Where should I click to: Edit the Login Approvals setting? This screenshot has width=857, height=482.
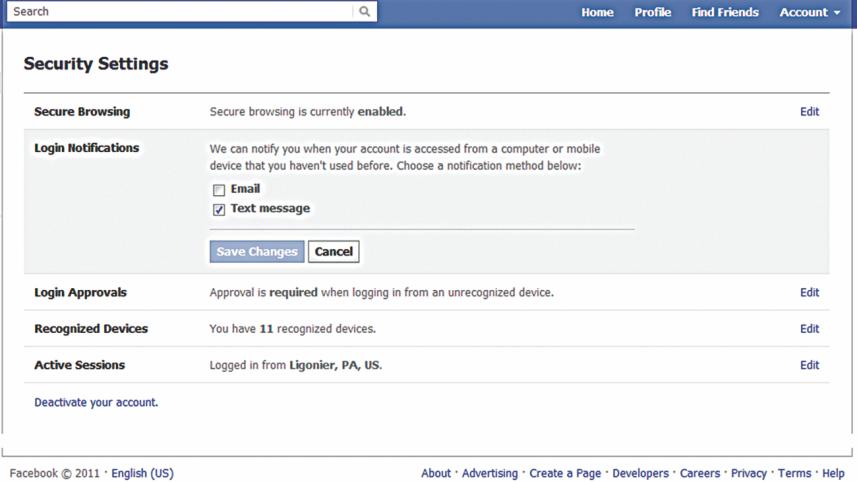809,293
